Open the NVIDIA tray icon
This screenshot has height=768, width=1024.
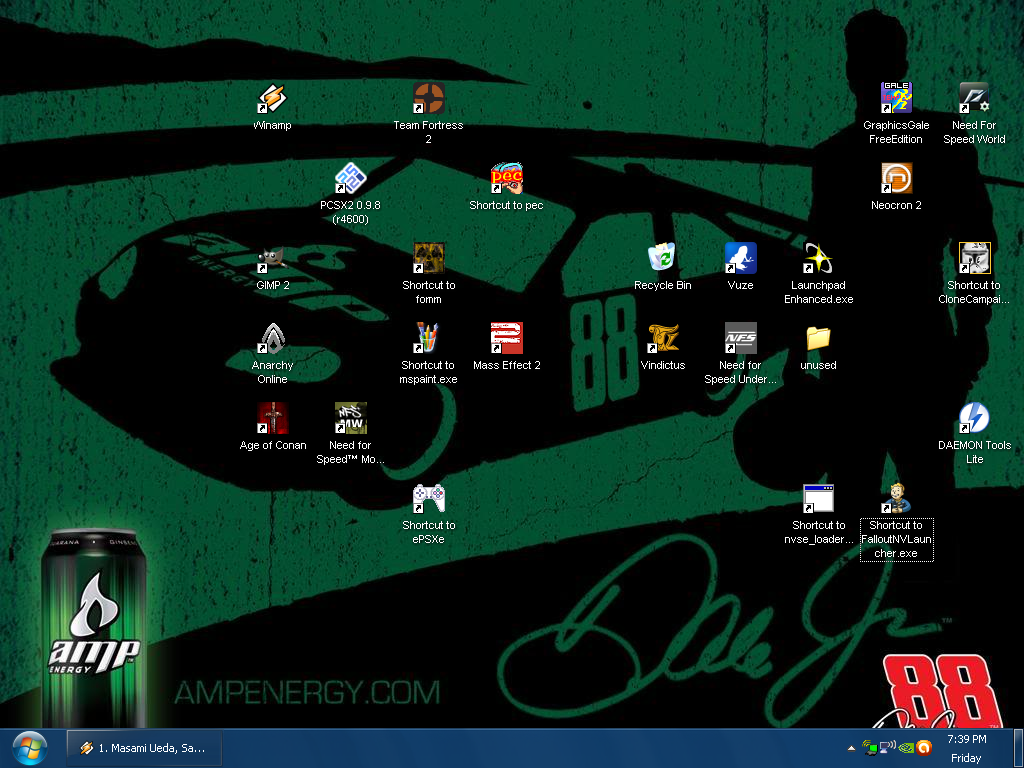[906, 748]
